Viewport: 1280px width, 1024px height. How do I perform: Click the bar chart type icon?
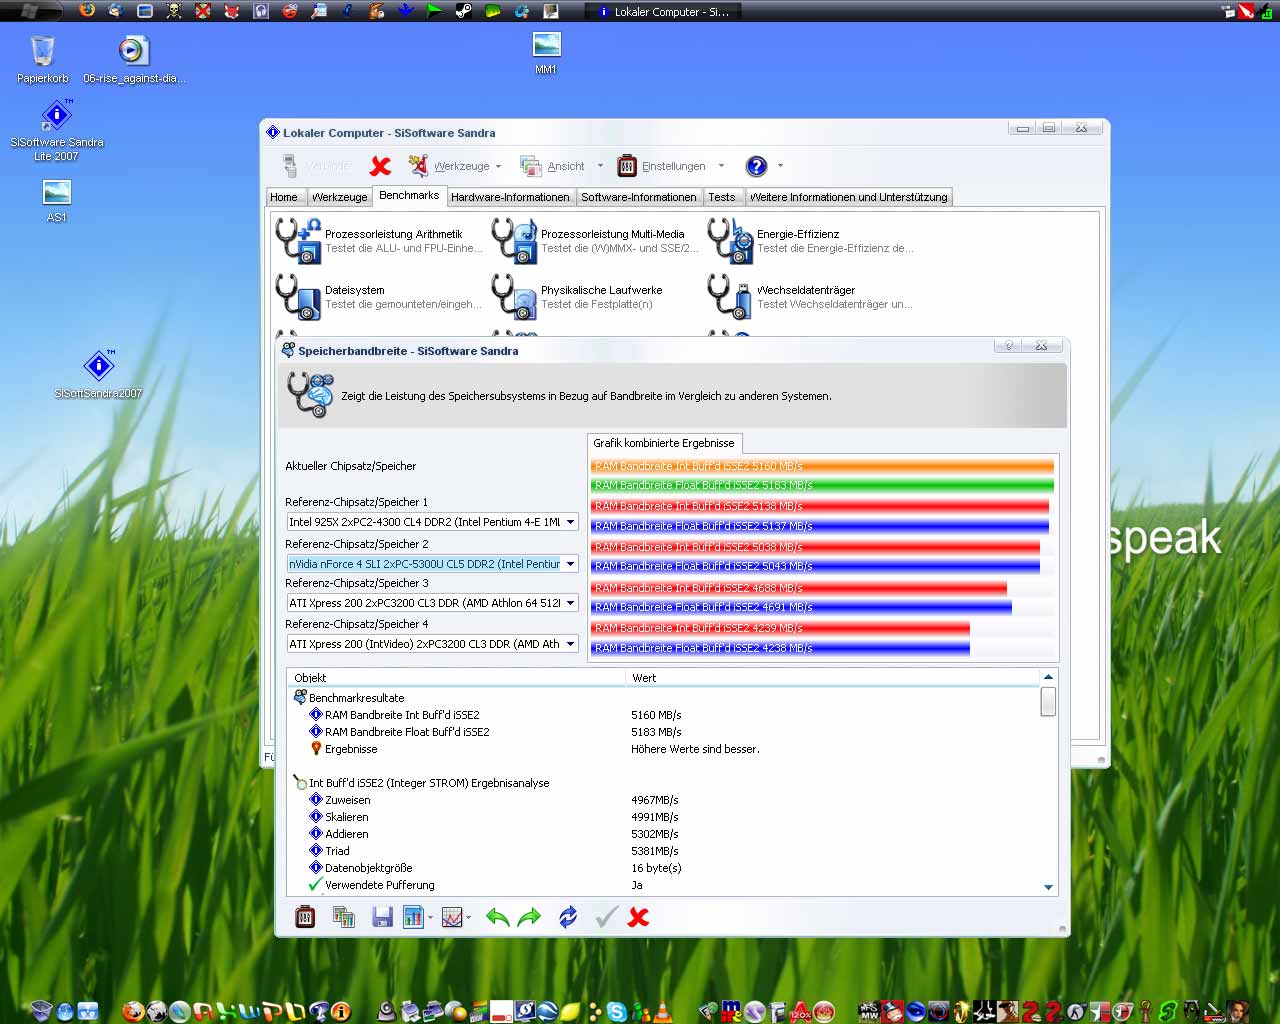pyautogui.click(x=413, y=916)
